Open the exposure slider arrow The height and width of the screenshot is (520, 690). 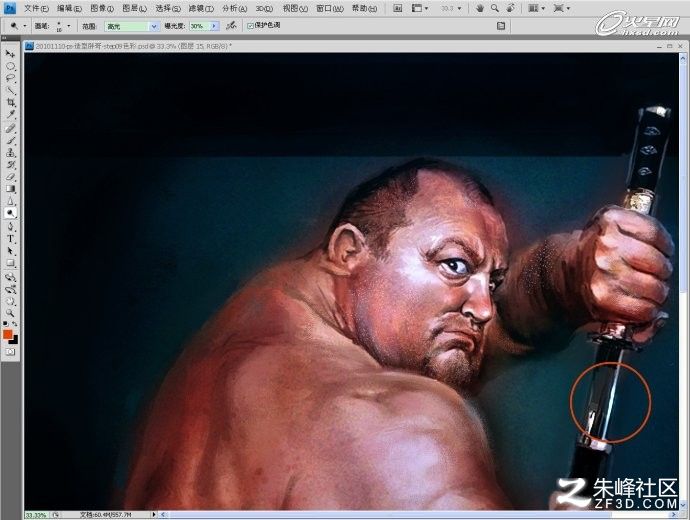[215, 26]
